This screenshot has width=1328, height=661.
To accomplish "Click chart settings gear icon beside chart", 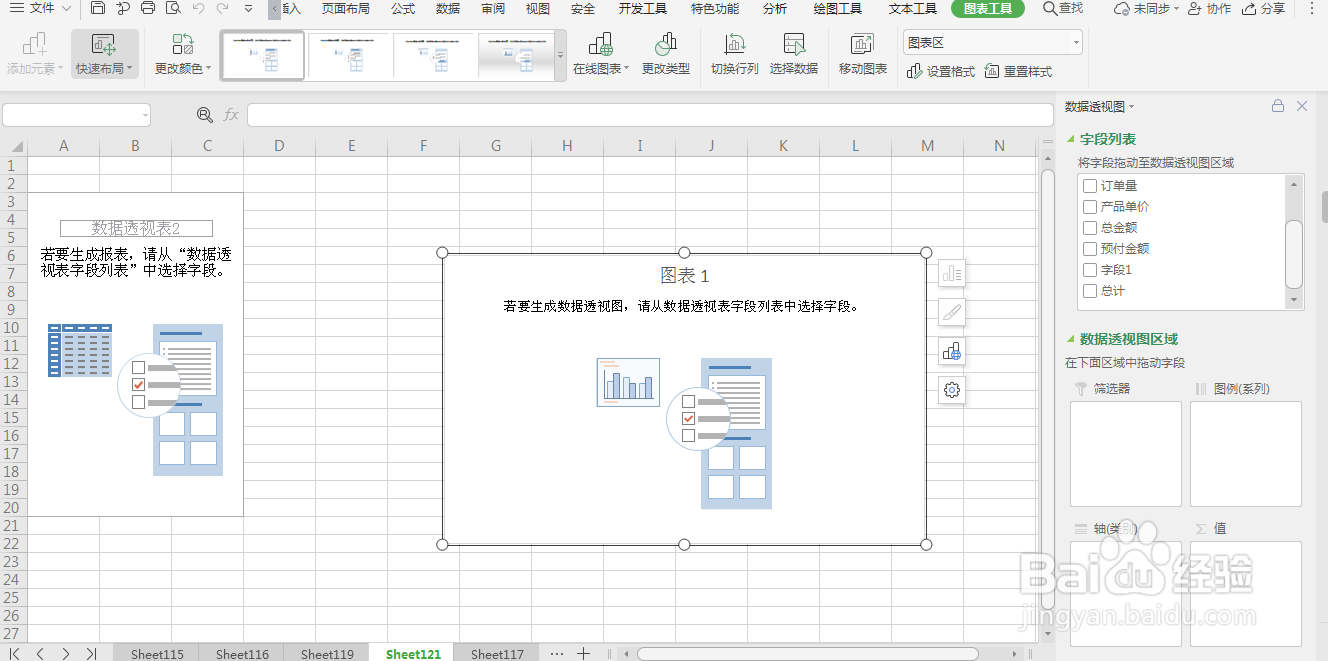I will [x=952, y=390].
